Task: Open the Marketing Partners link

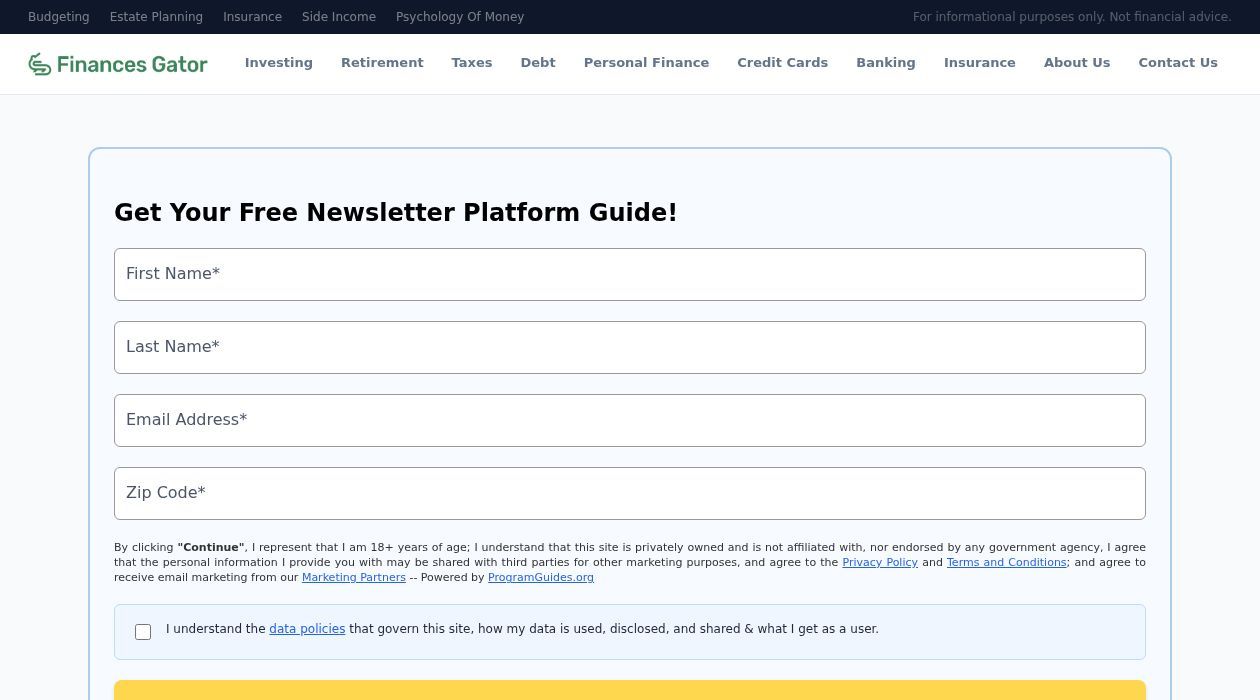Action: tap(354, 577)
